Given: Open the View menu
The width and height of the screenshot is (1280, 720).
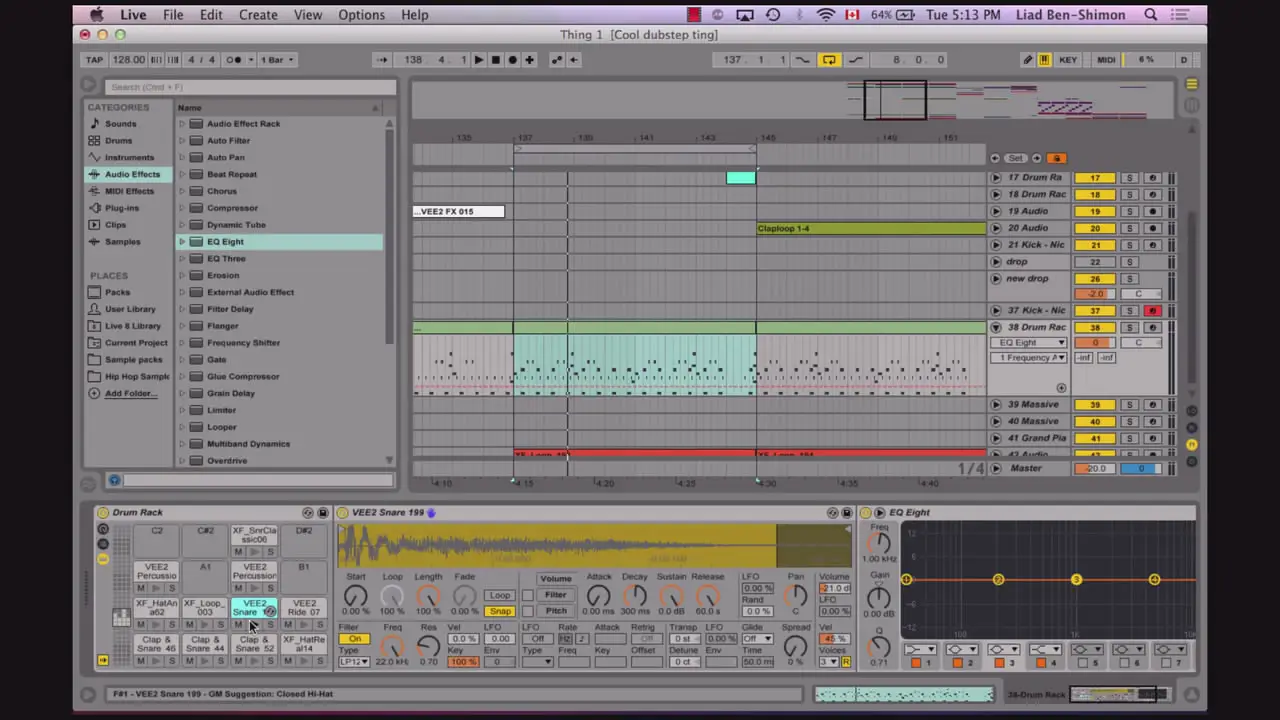Looking at the screenshot, I should (308, 15).
